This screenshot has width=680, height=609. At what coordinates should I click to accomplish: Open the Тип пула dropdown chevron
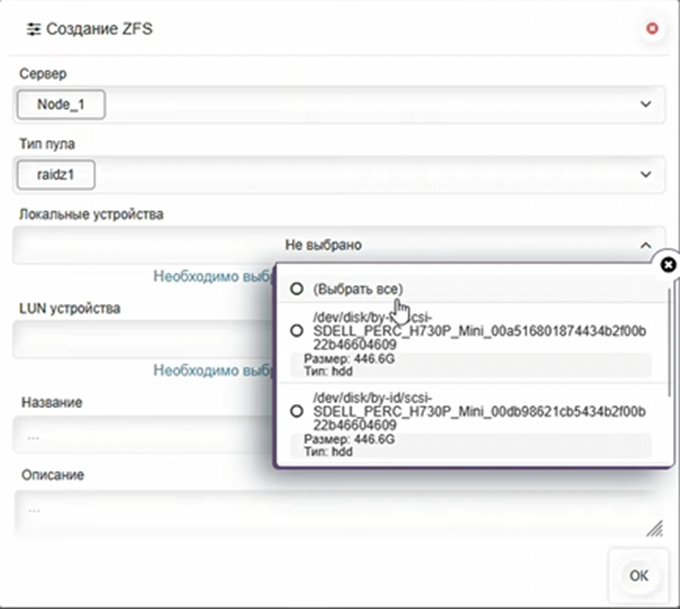[x=646, y=175]
